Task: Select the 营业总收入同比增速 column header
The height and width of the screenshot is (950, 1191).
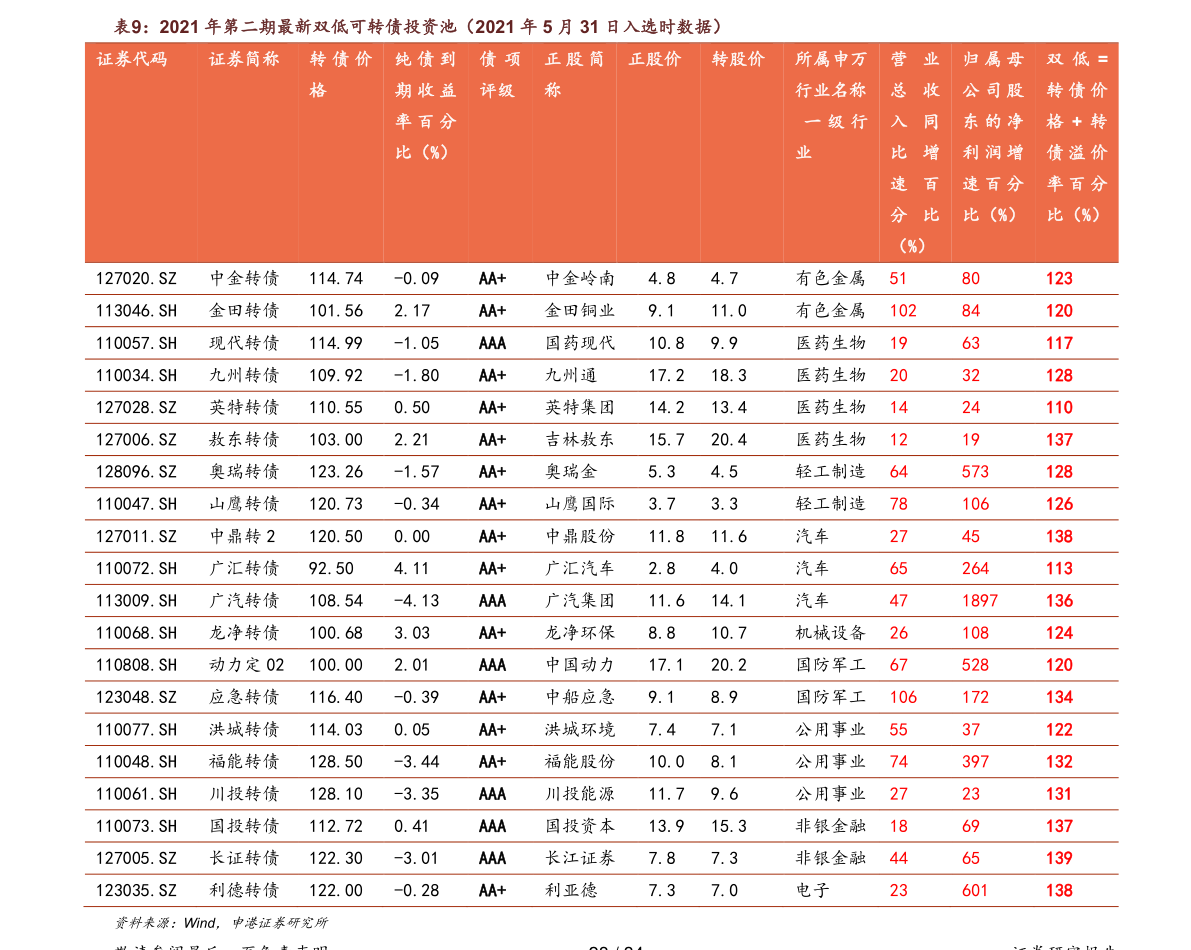Action: pos(914,152)
